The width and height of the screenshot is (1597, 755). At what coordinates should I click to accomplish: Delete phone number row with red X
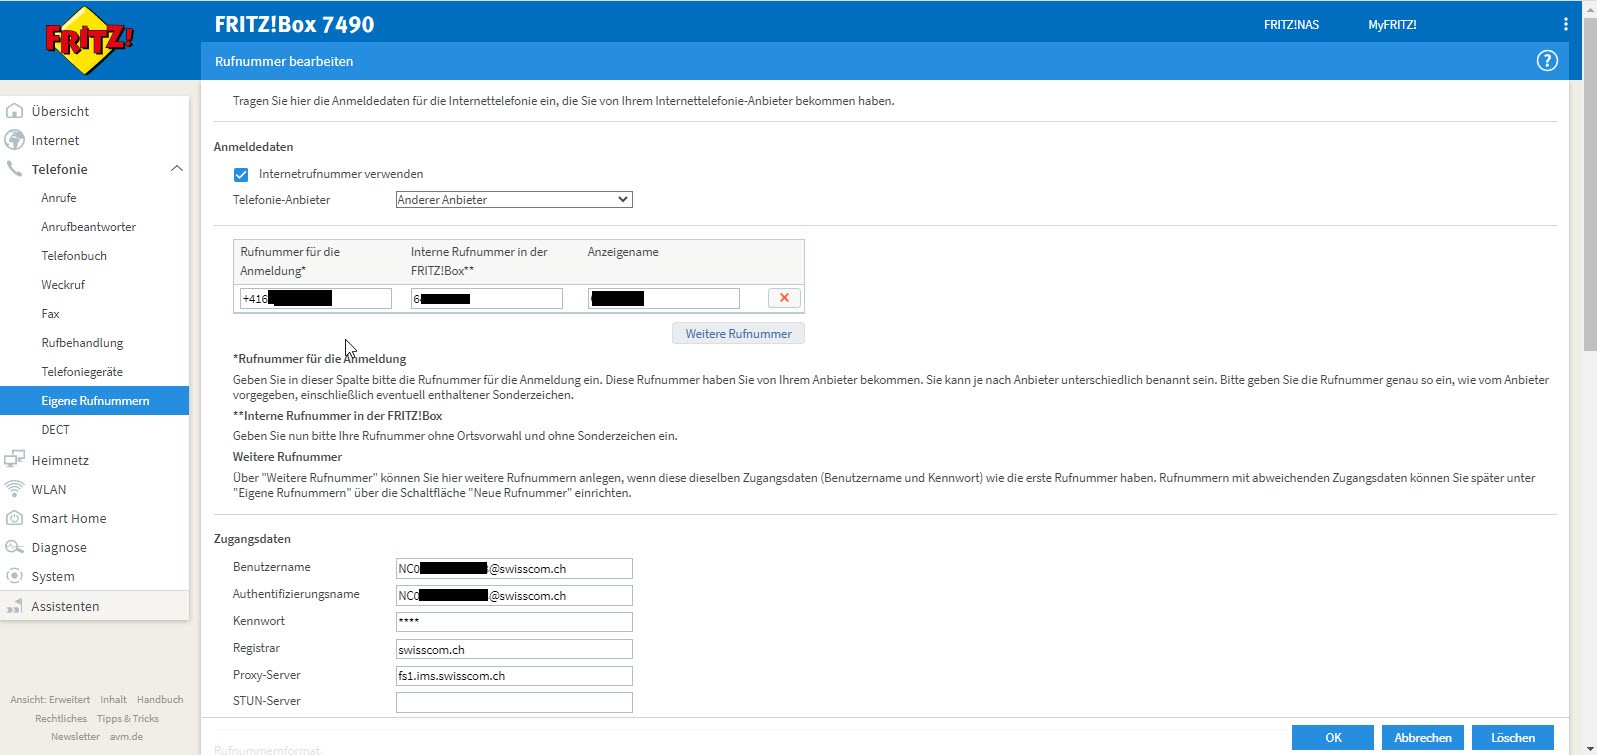pos(784,298)
